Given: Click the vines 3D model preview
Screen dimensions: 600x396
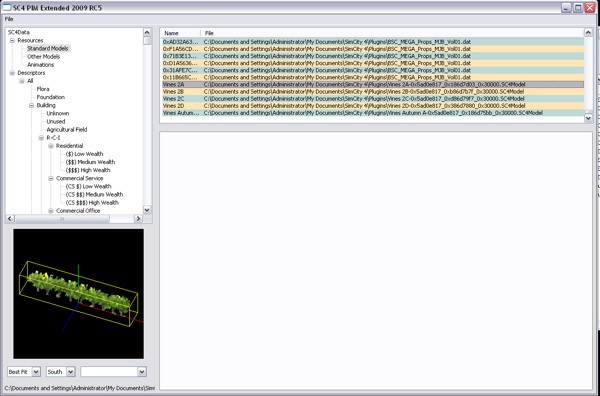Looking at the screenshot, I should (78, 293).
